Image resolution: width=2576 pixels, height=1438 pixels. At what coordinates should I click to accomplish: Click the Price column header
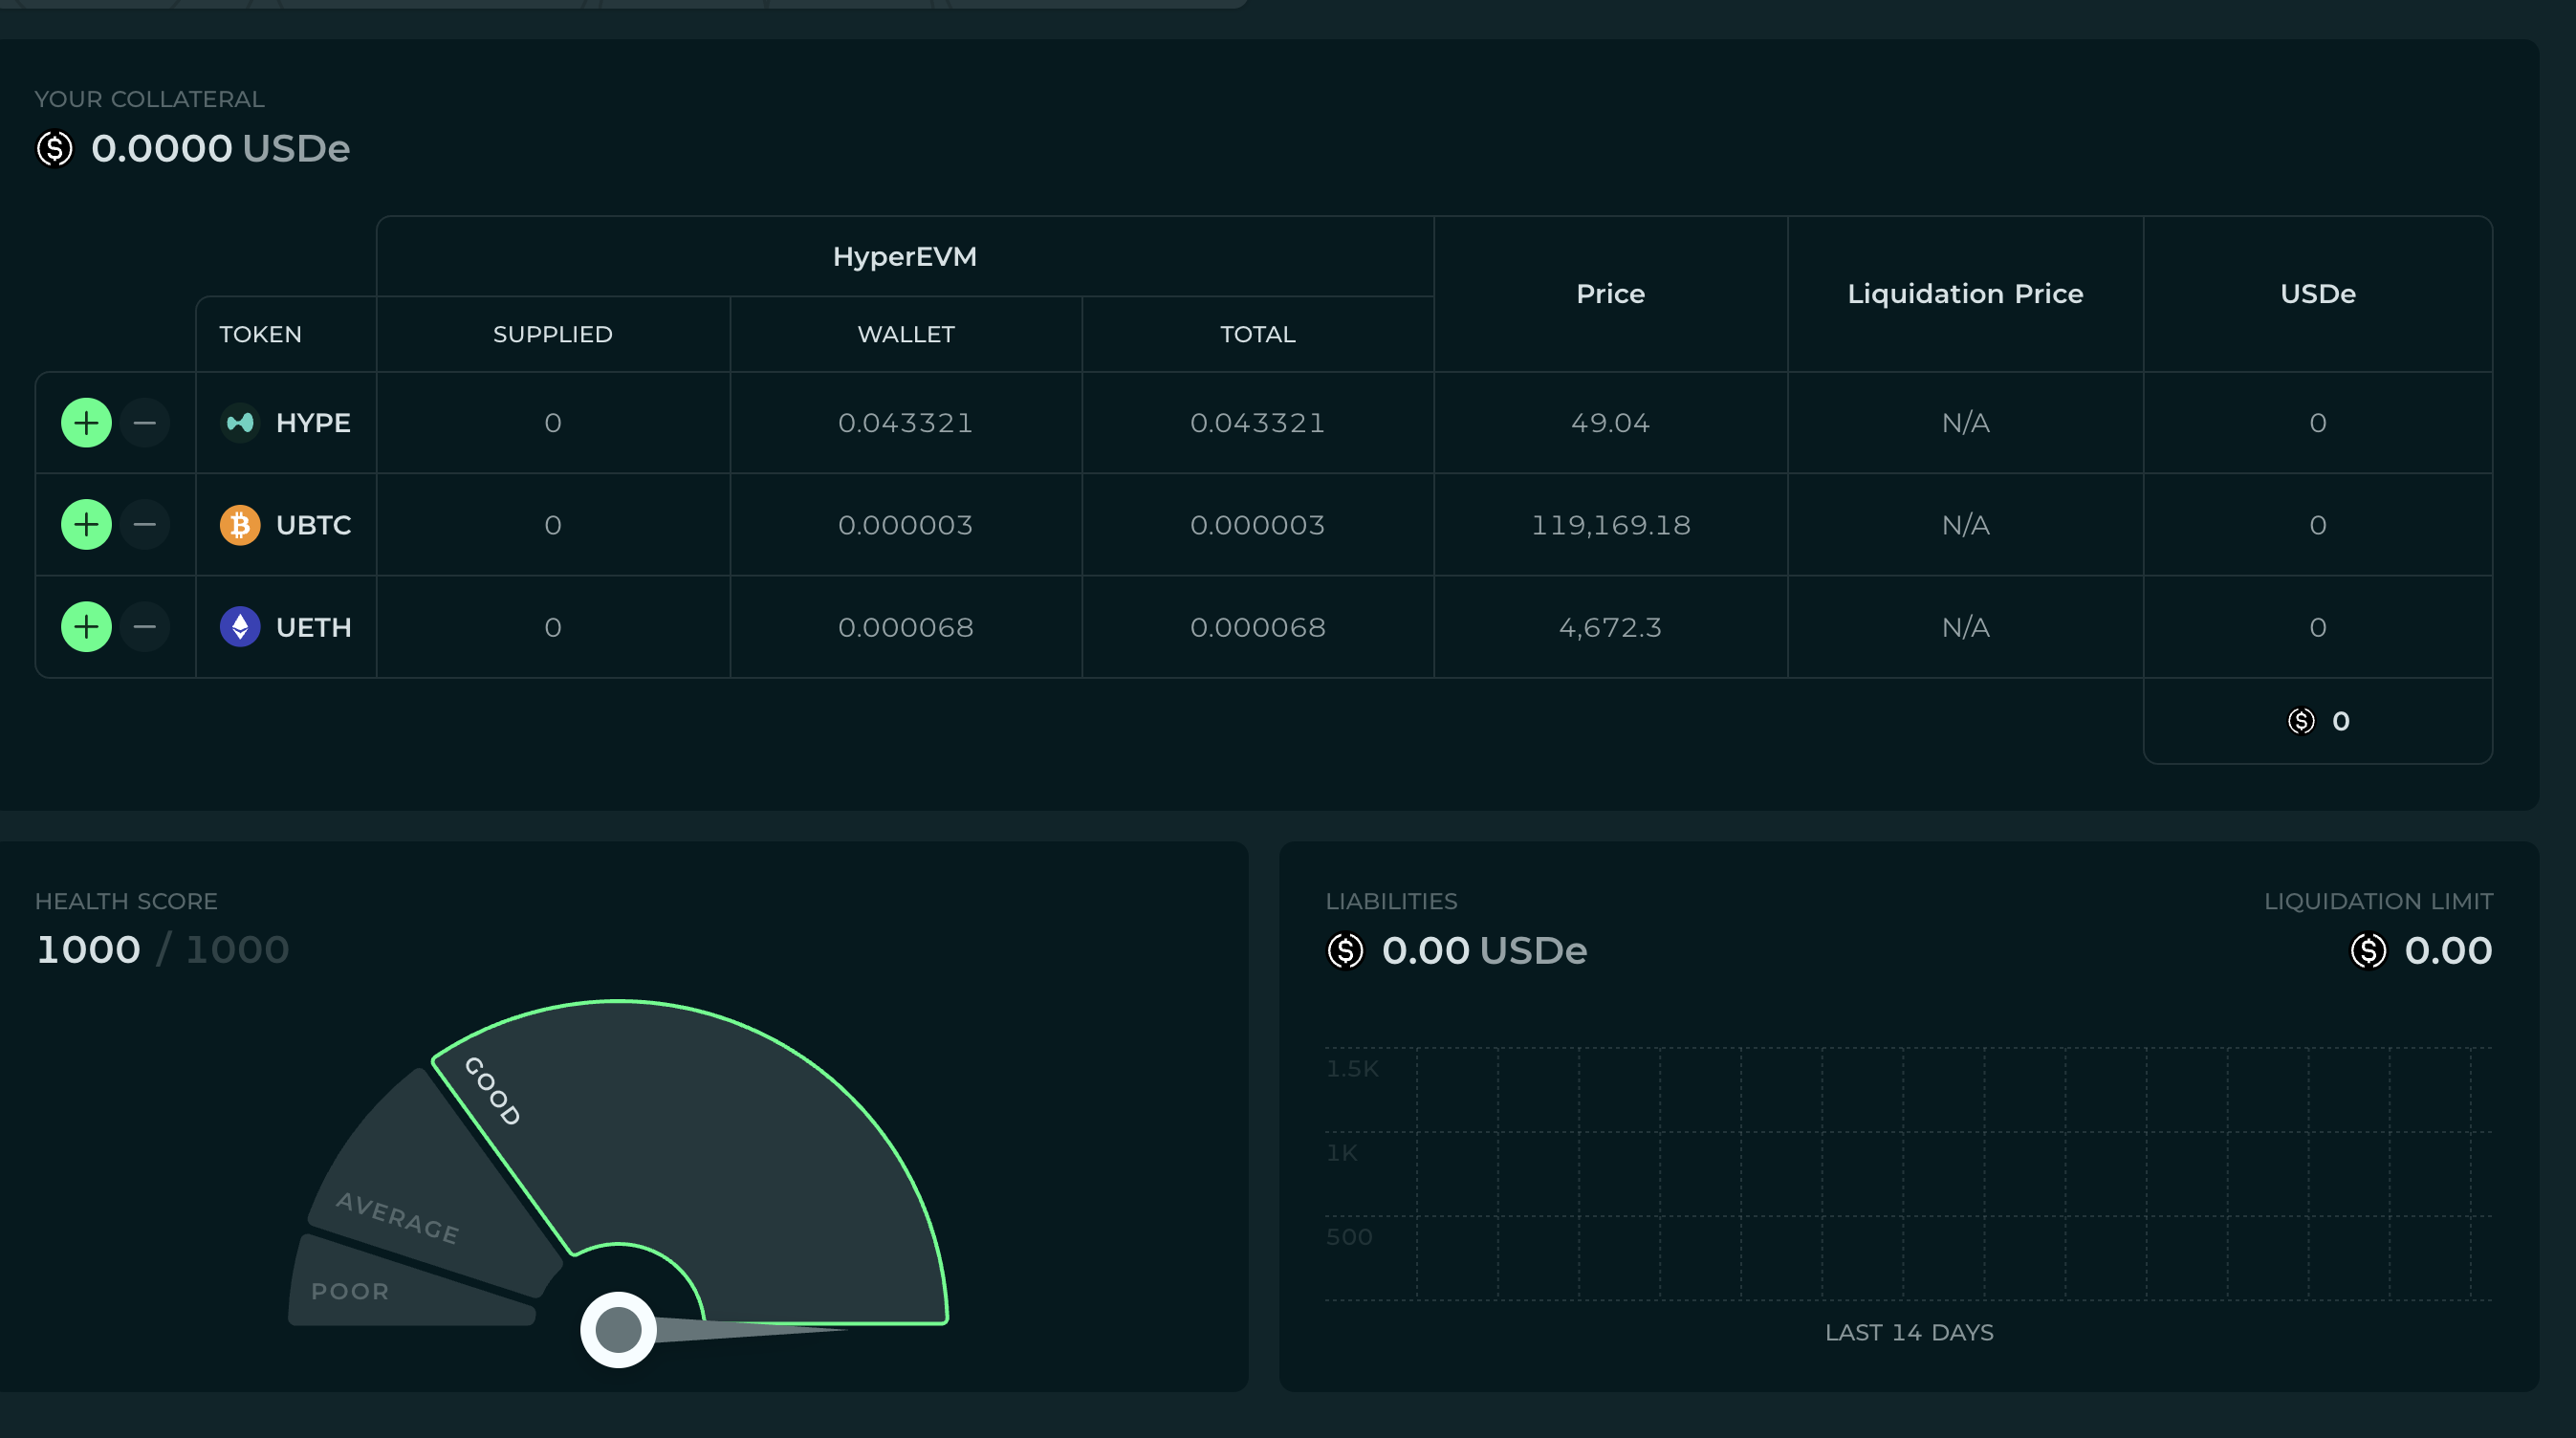pos(1610,294)
